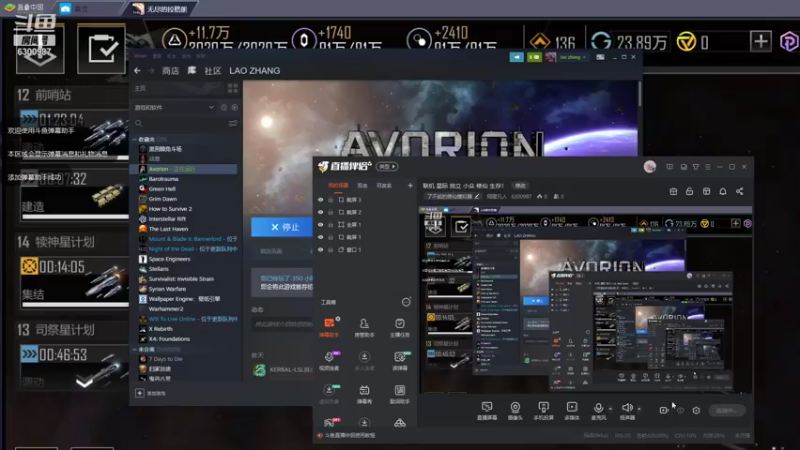The height and width of the screenshot is (450, 800).
Task: Open the 歌词助手 tool icon
Action: 399,394
